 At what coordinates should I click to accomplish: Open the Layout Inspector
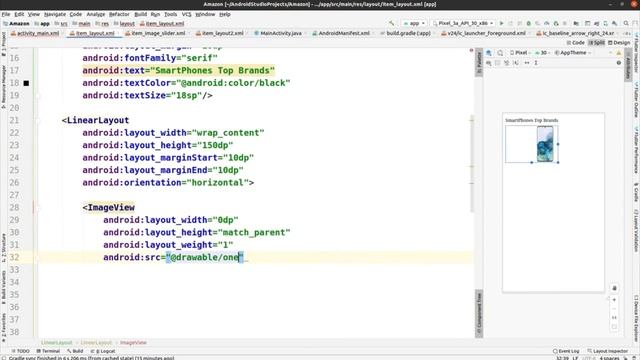[x=607, y=351]
